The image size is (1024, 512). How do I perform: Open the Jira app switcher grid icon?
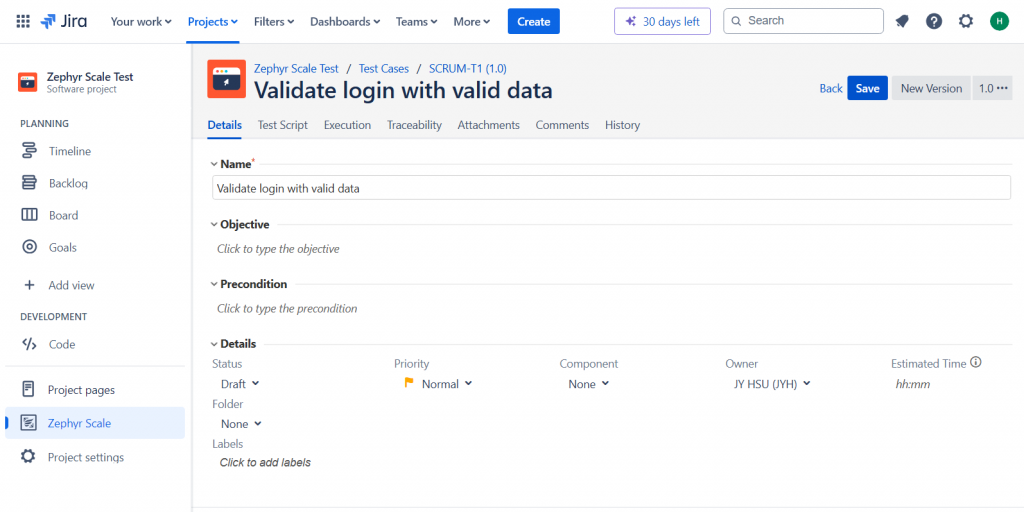pyautogui.click(x=23, y=21)
